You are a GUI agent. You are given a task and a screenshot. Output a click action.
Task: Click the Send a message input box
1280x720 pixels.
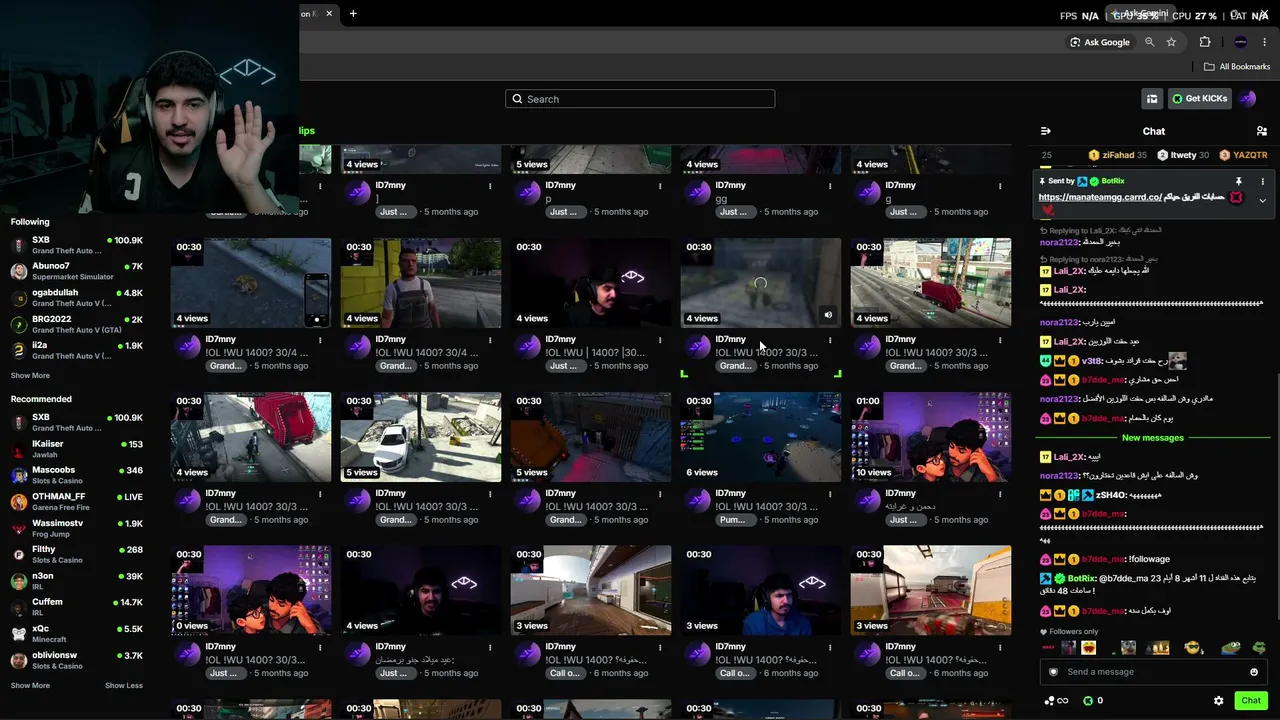pos(1153,672)
